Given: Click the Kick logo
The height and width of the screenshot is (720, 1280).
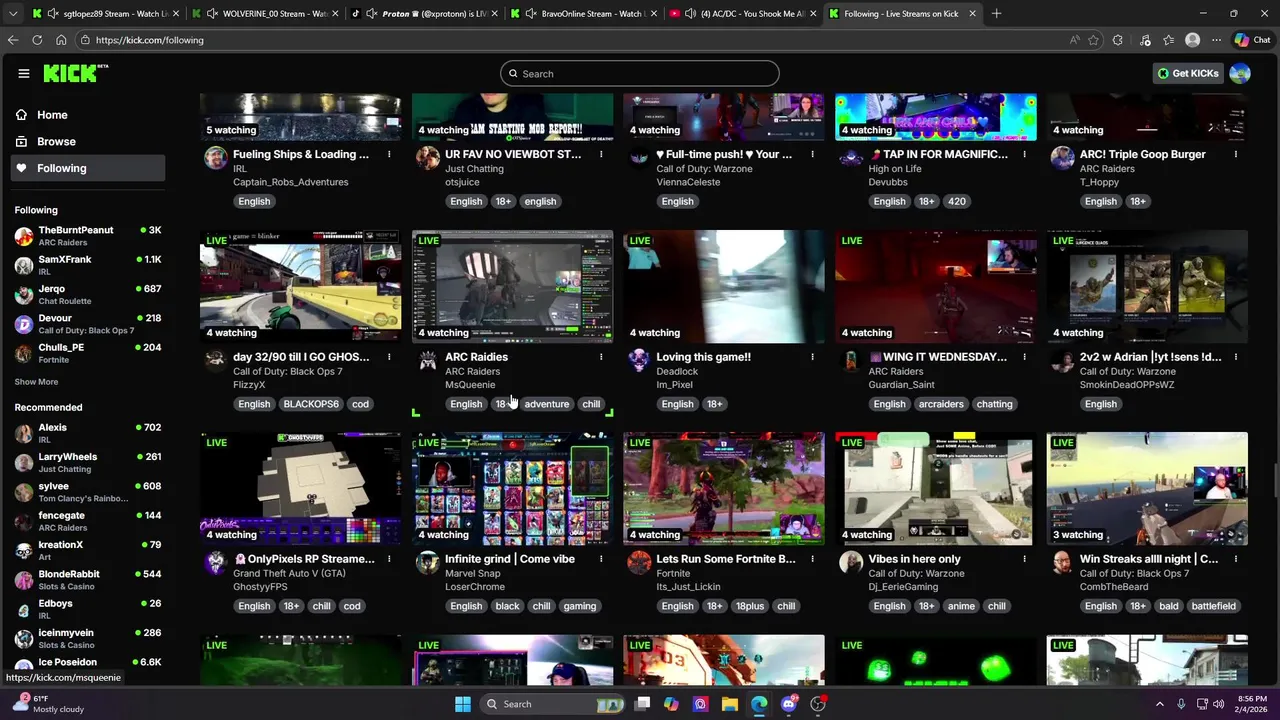Looking at the screenshot, I should [x=75, y=73].
